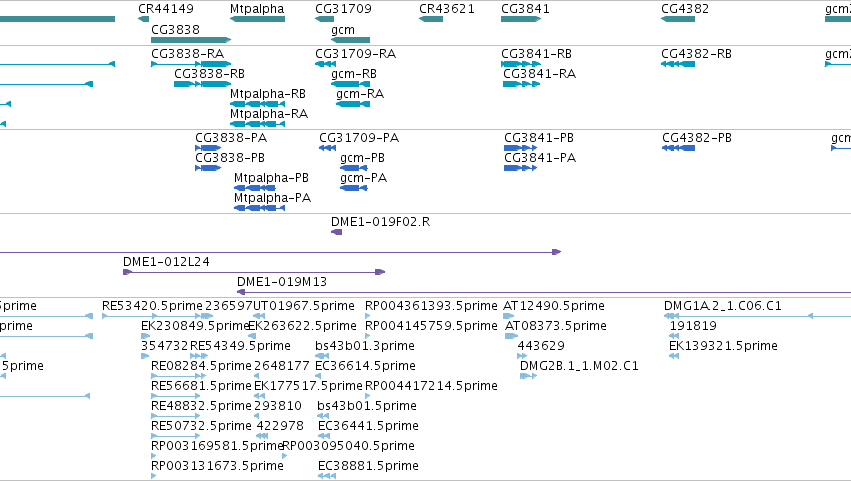Select protein CG3841-PB
851x481 pixels.
pyautogui.click(x=539, y=138)
